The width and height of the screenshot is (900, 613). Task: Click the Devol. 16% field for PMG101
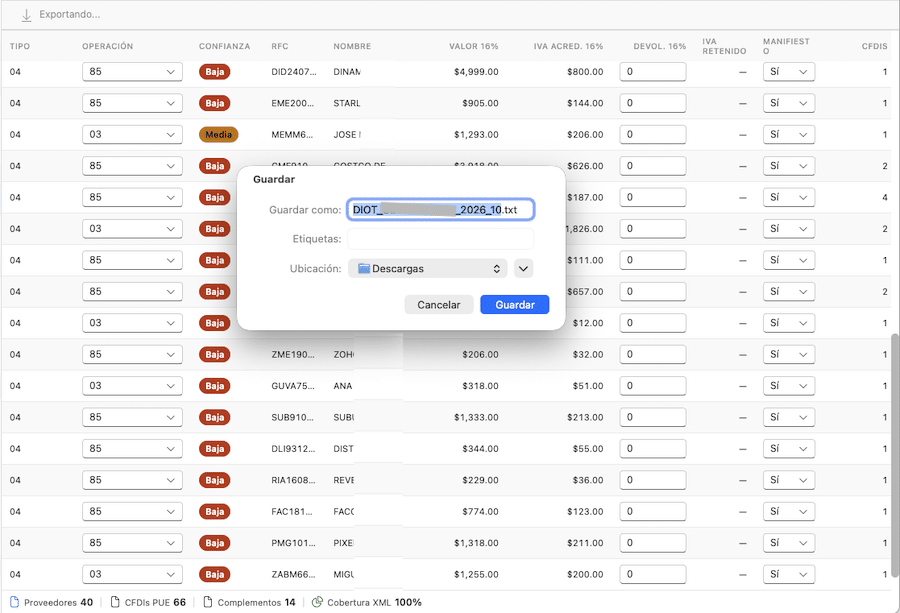point(653,543)
